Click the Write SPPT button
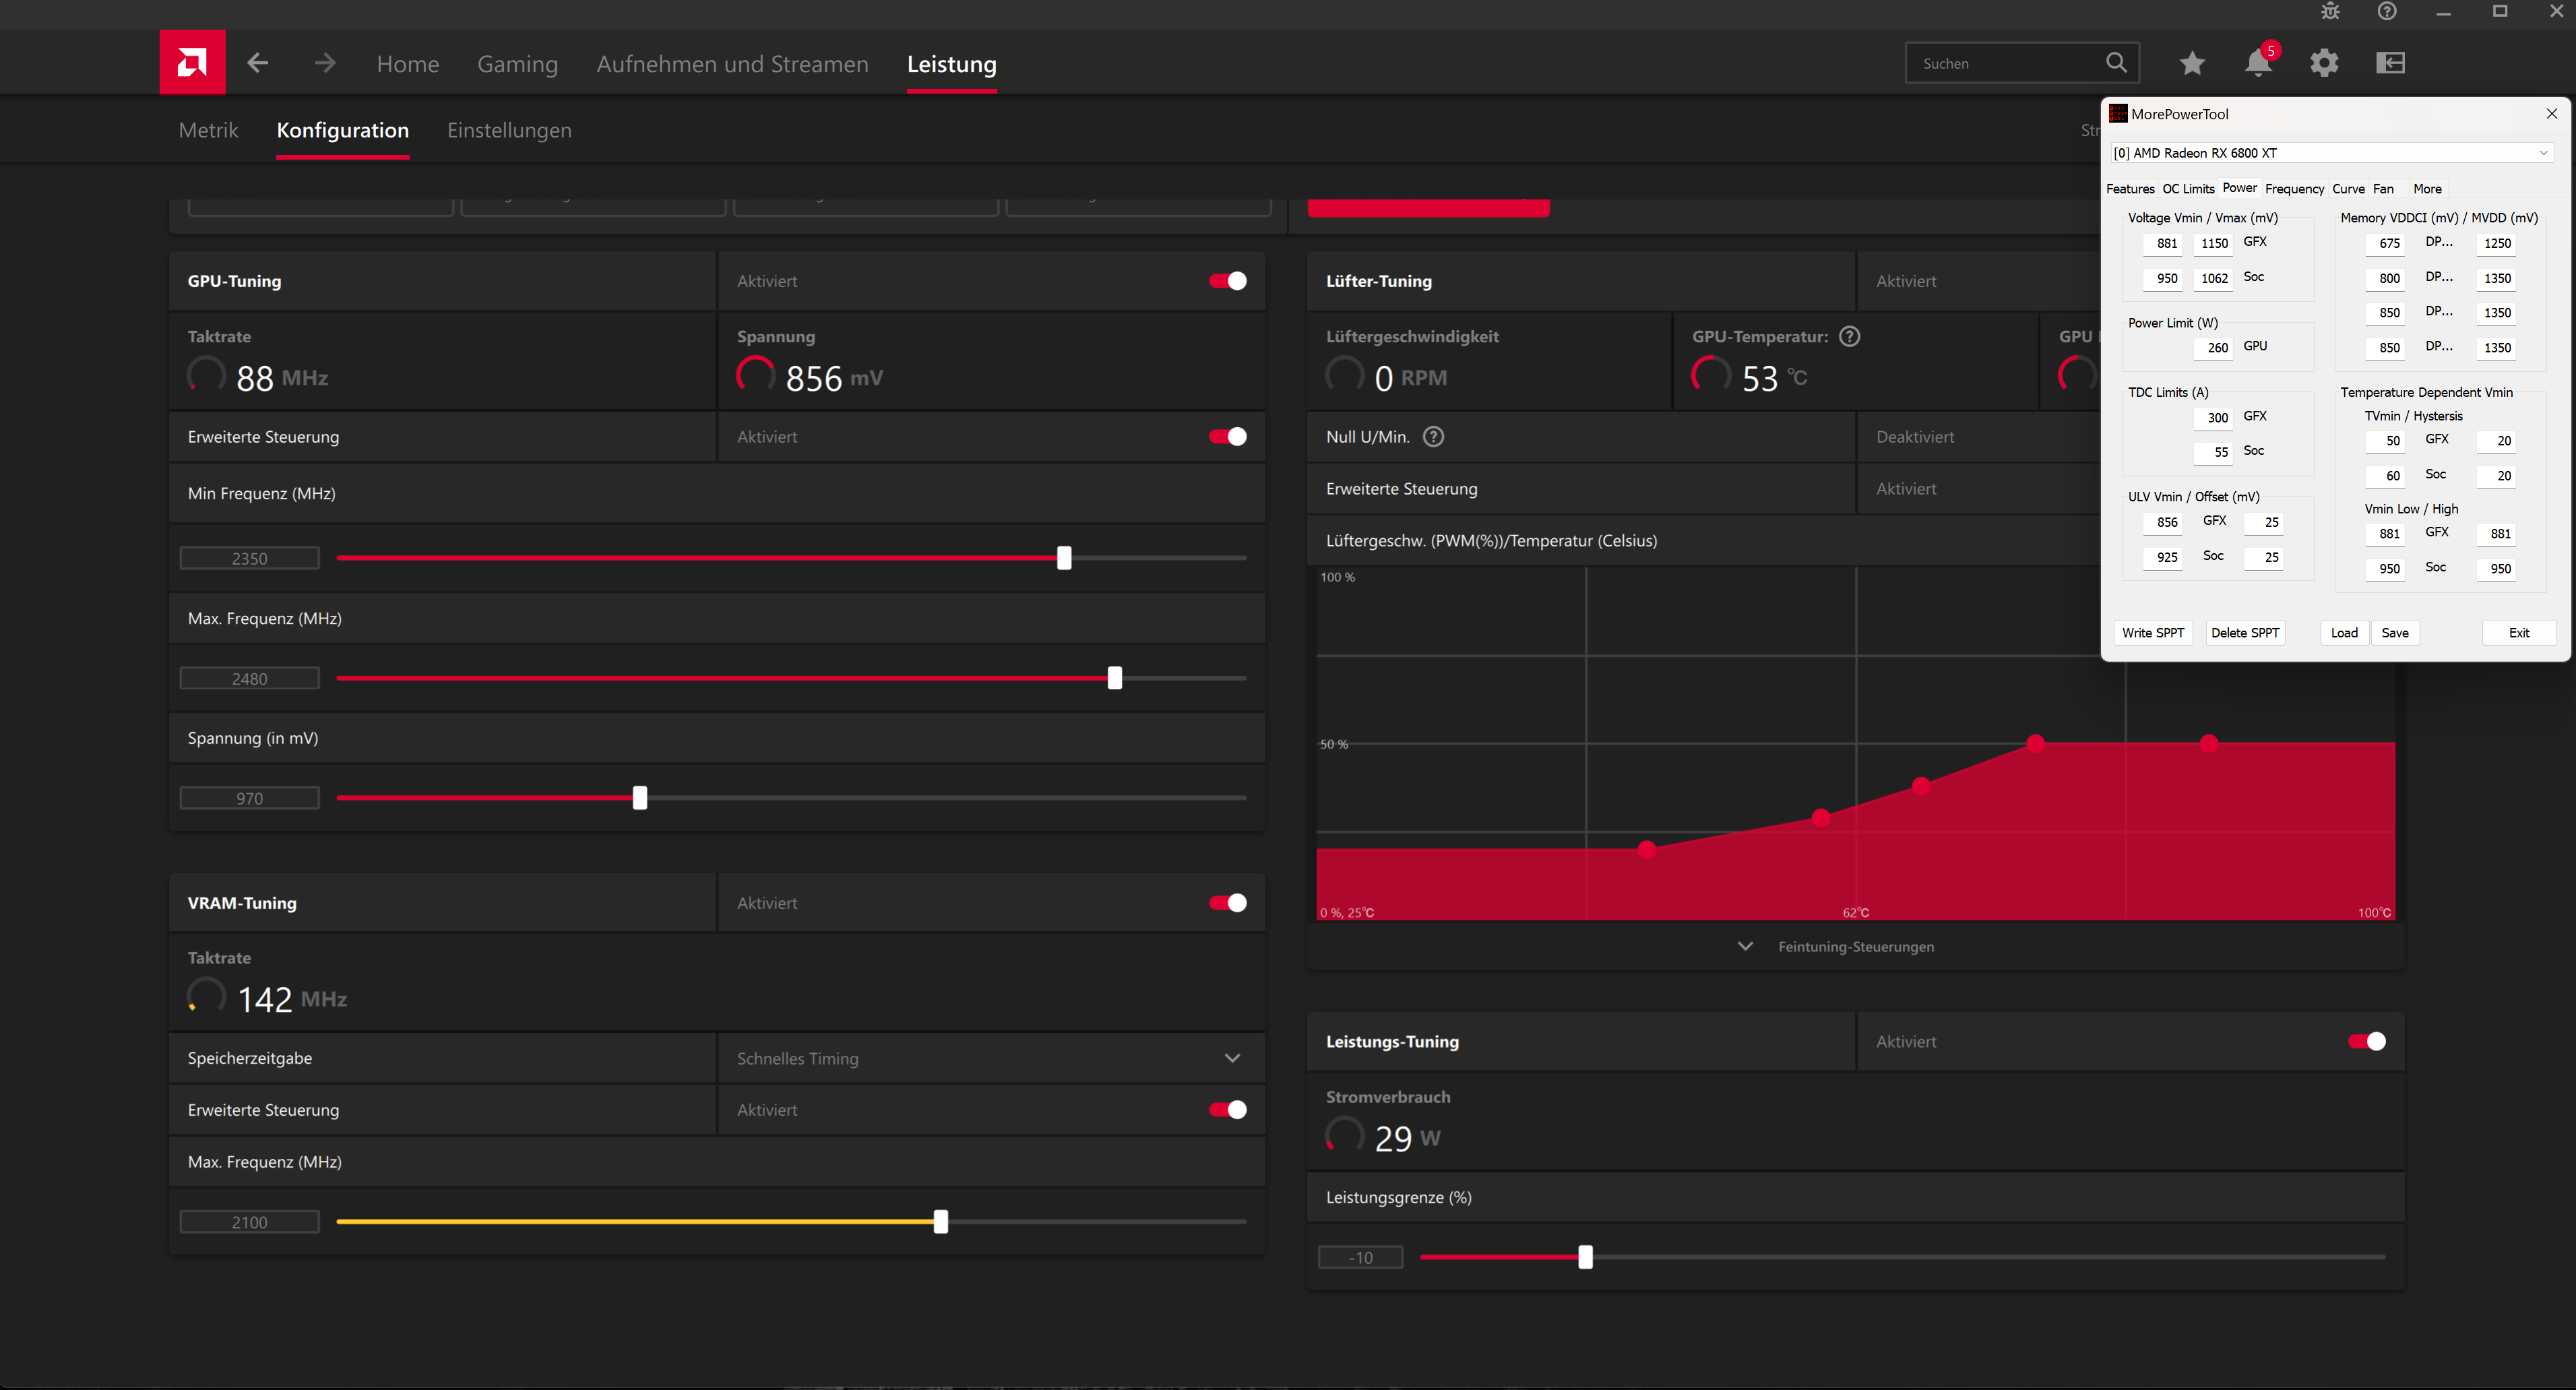 2153,633
